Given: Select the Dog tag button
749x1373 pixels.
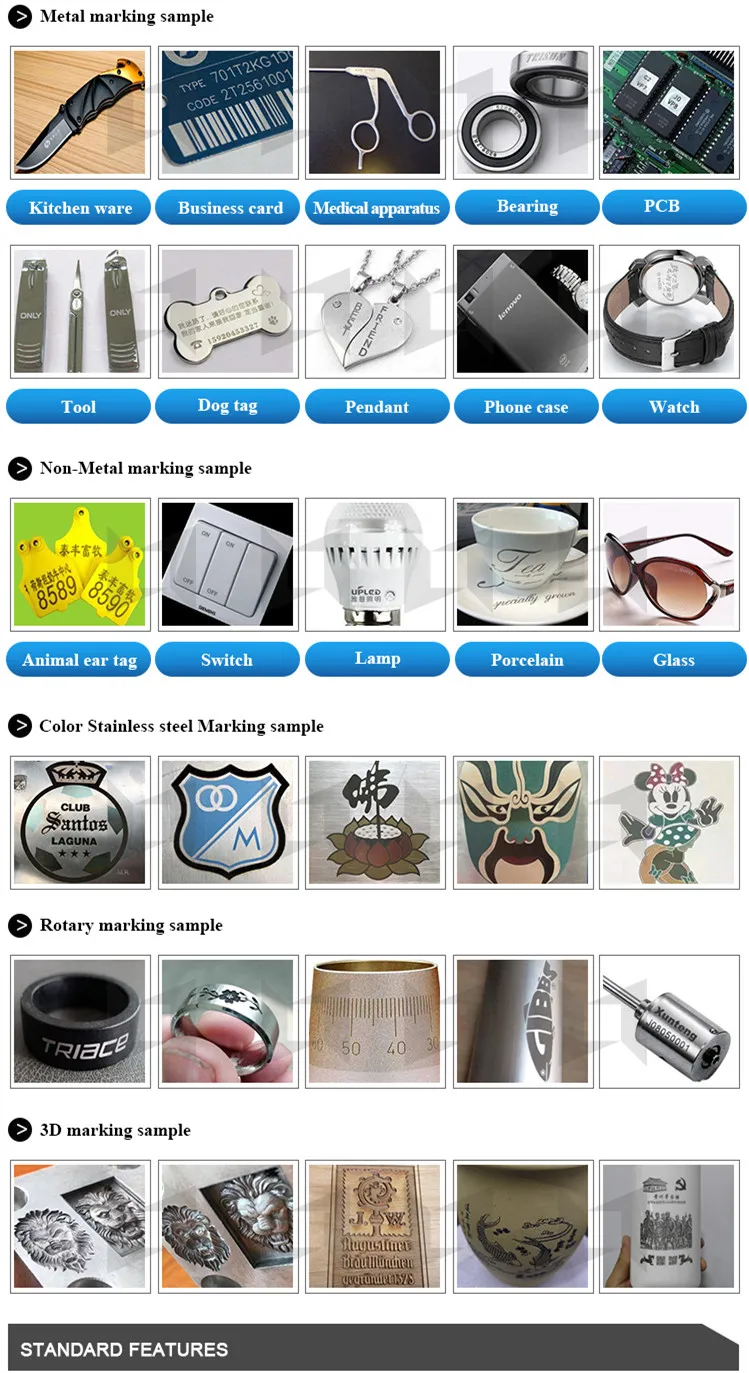Looking at the screenshot, I should pyautogui.click(x=228, y=406).
